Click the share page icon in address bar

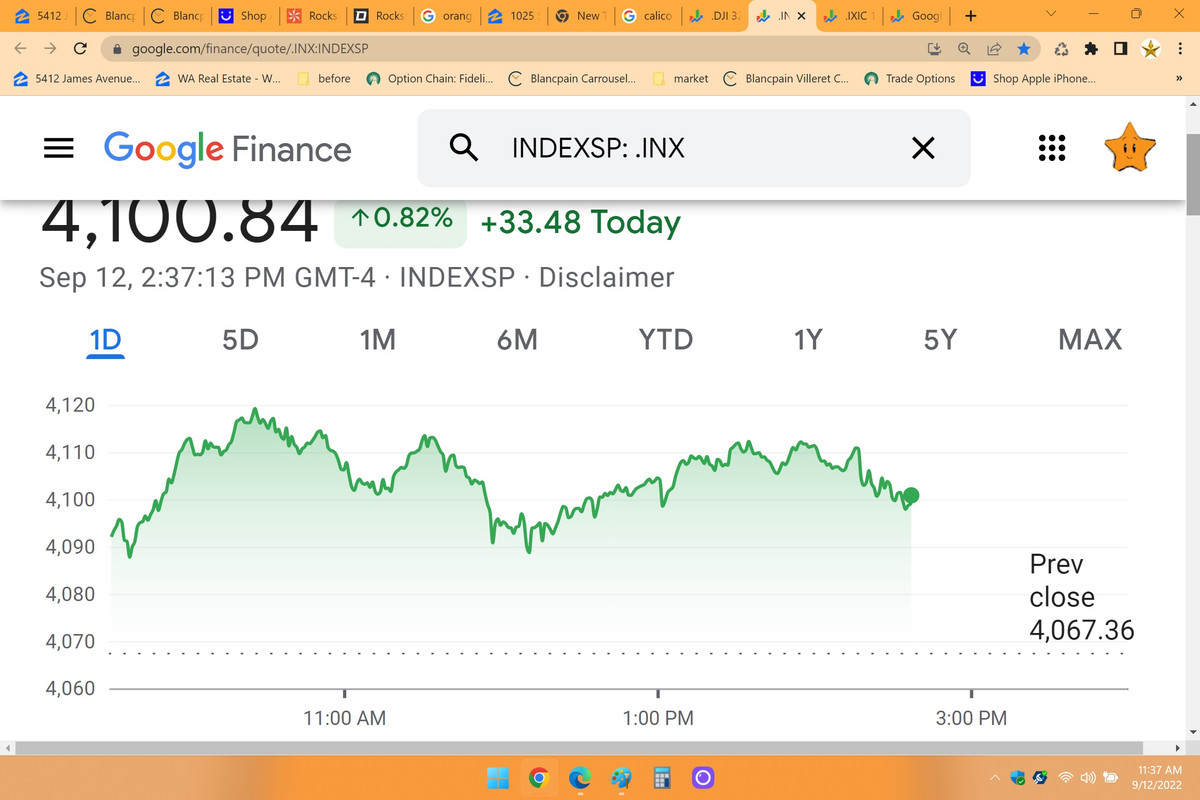(994, 47)
